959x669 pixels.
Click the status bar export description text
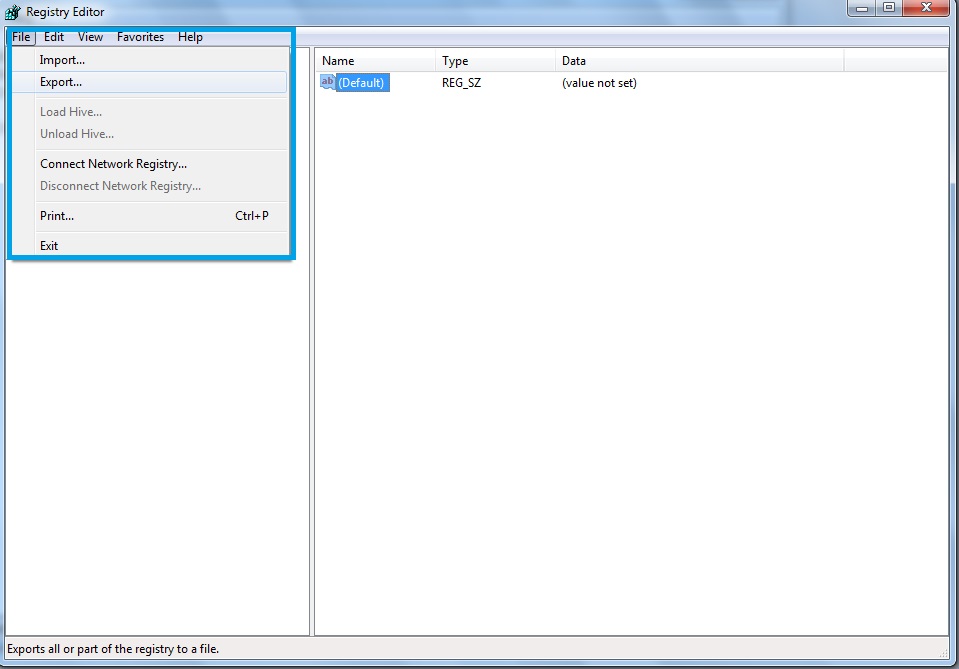point(113,649)
